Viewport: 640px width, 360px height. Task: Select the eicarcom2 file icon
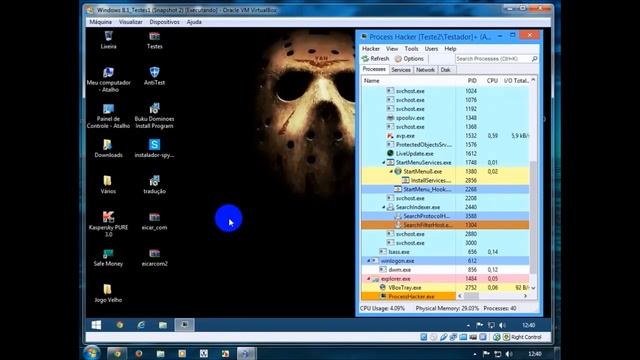[154, 257]
